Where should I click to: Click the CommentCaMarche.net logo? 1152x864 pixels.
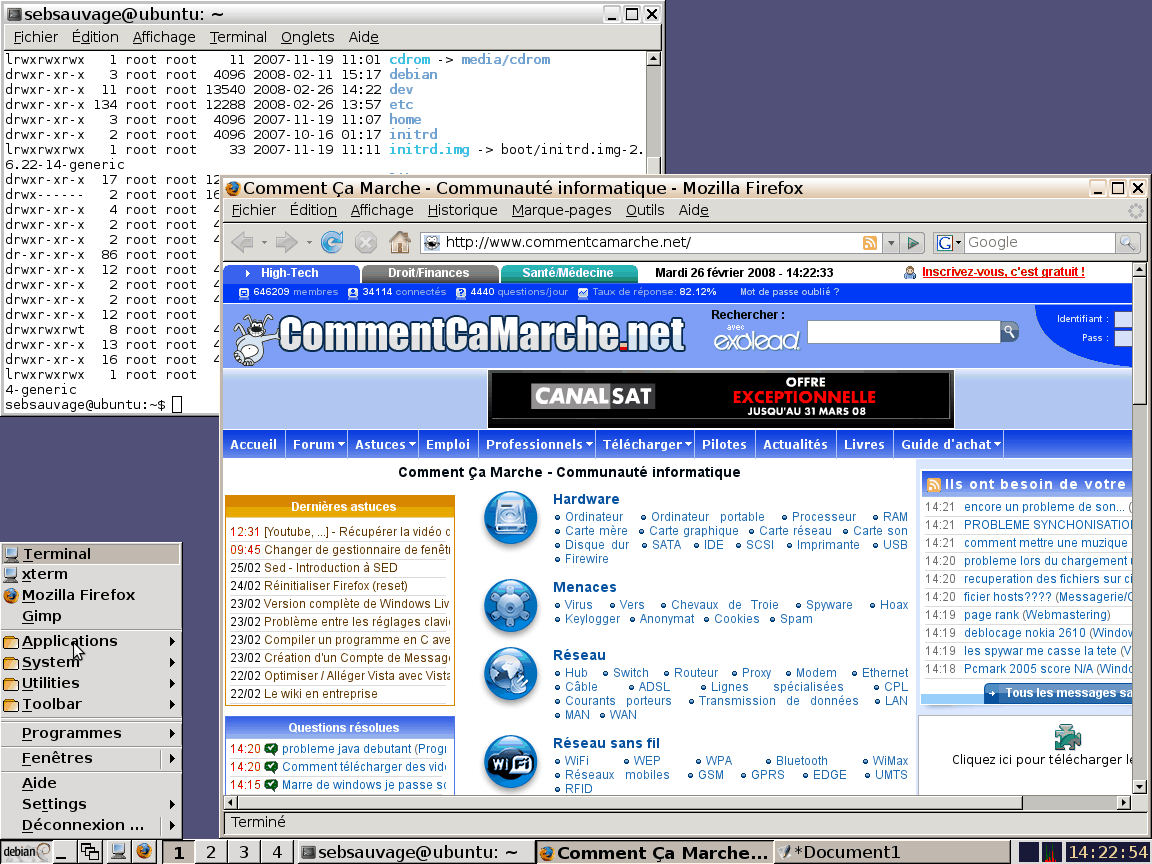point(460,338)
